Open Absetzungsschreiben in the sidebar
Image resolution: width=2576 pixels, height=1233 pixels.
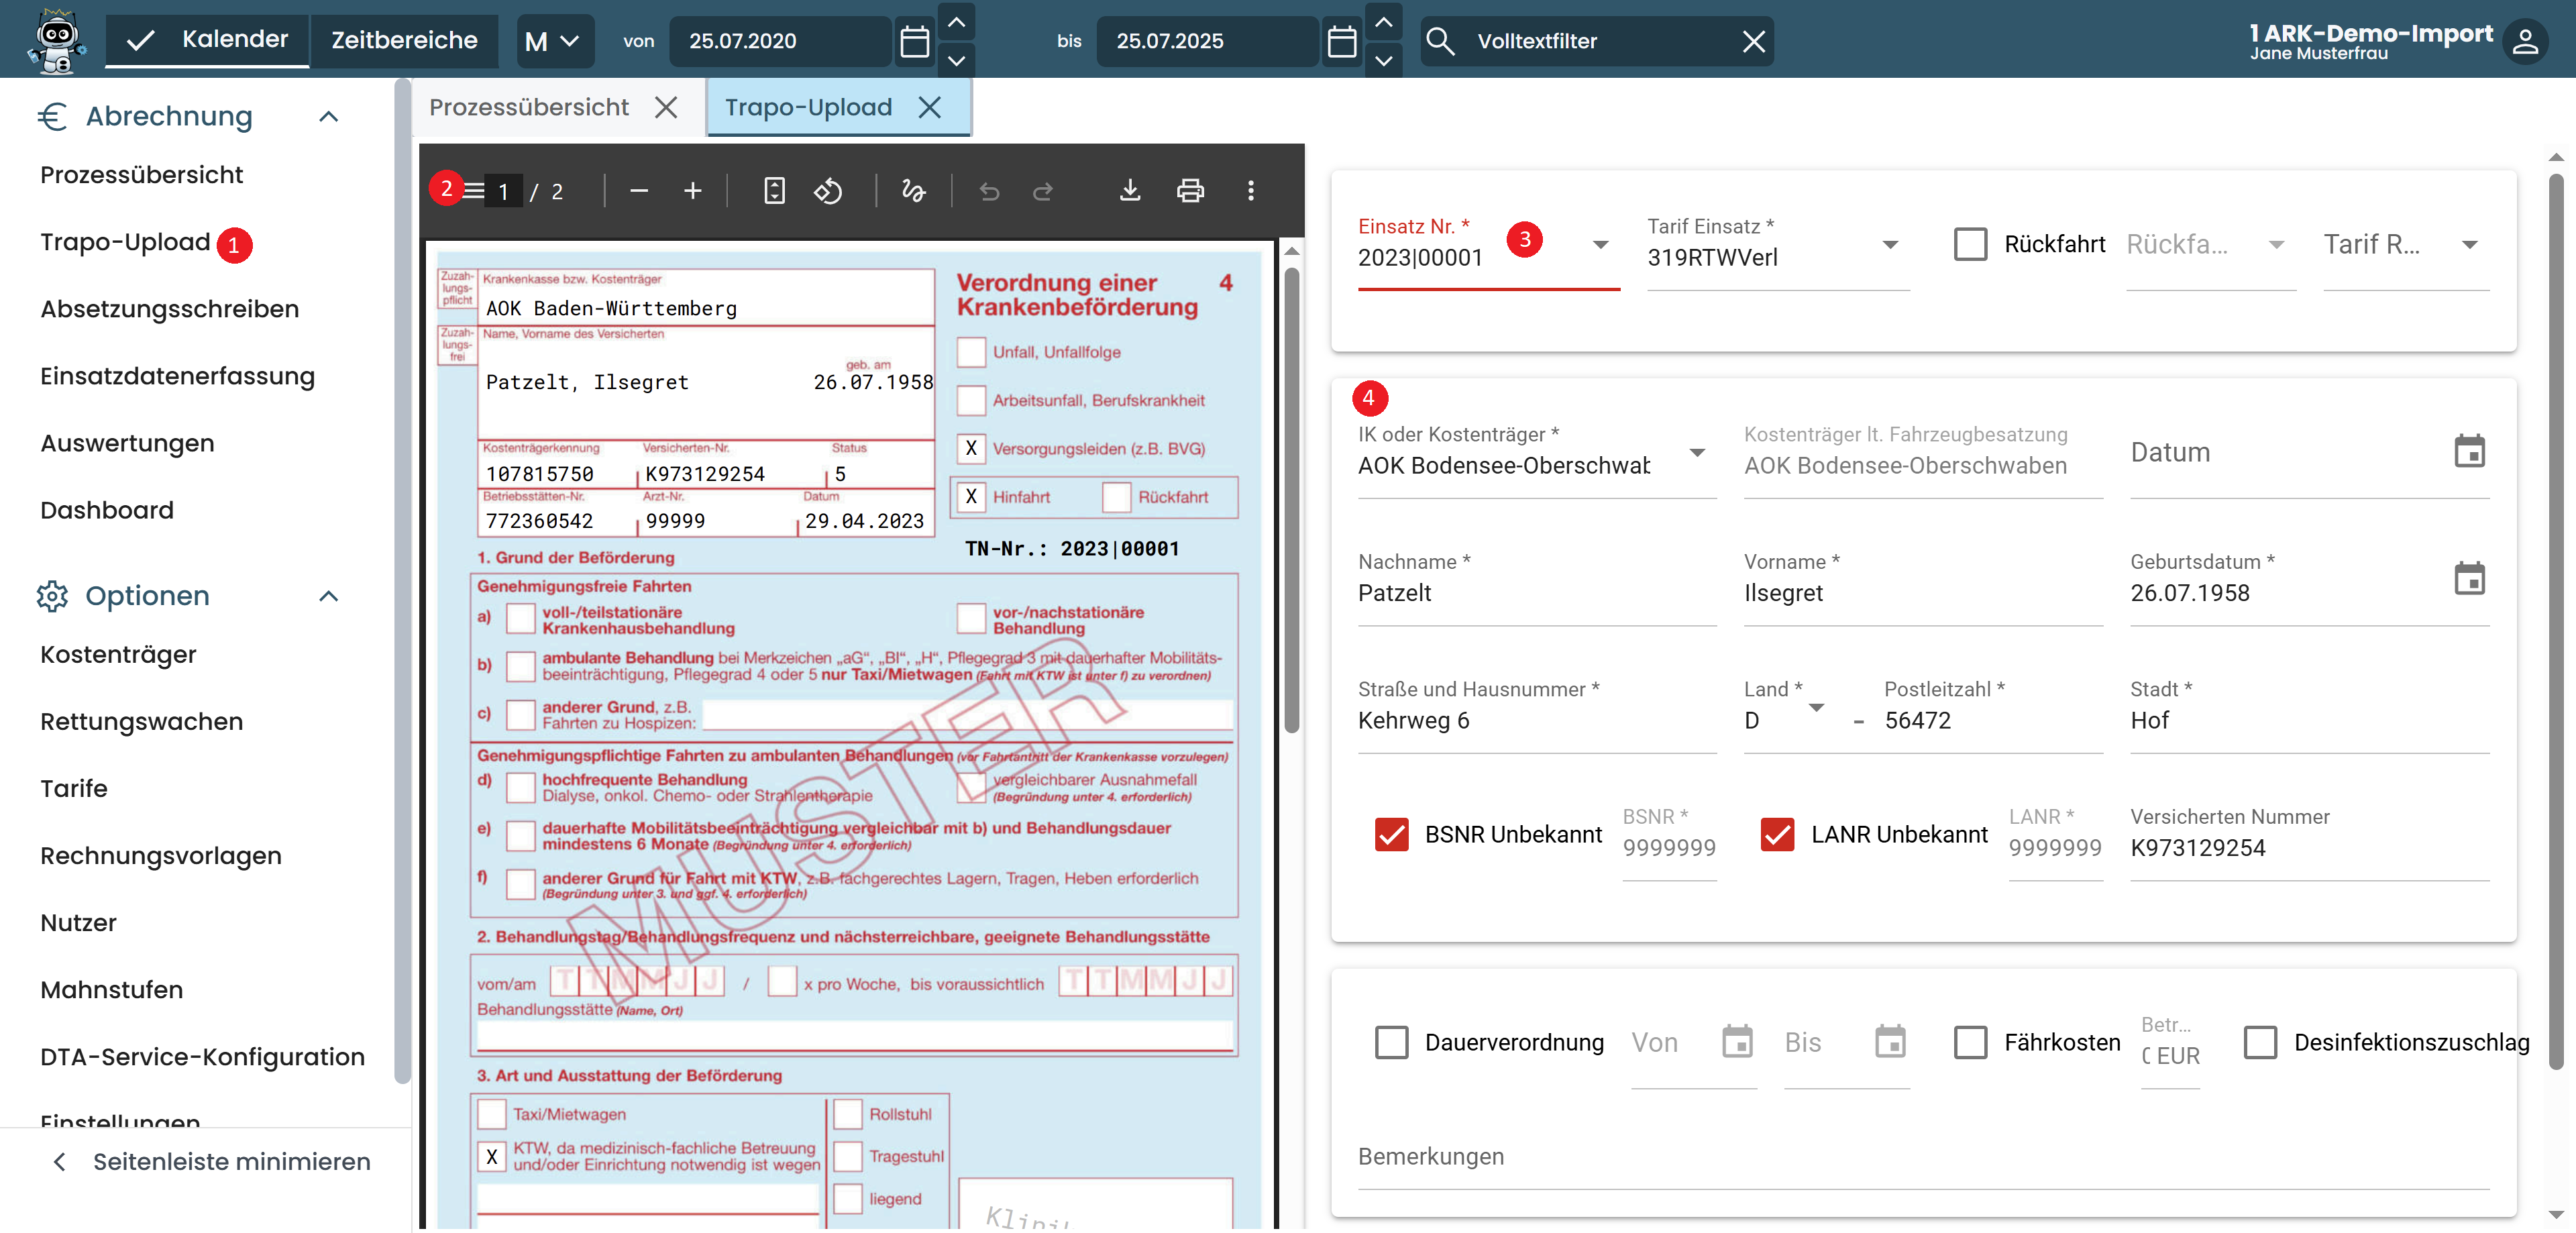tap(169, 309)
